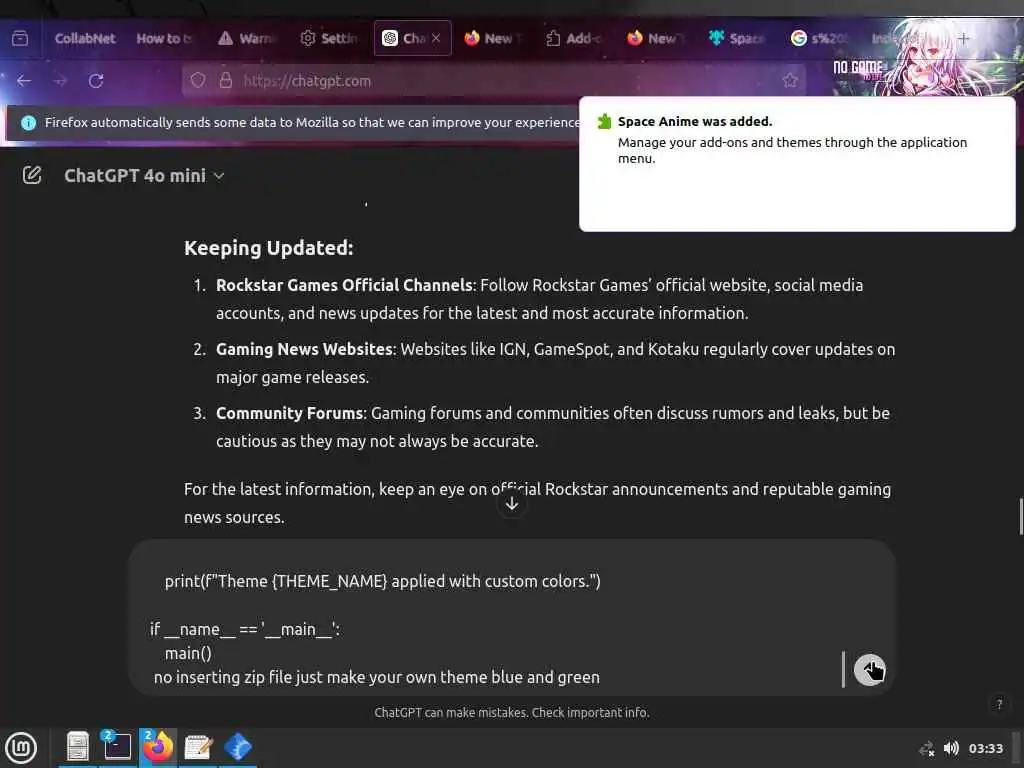Jump to bottom using down arrow button

pyautogui.click(x=512, y=503)
